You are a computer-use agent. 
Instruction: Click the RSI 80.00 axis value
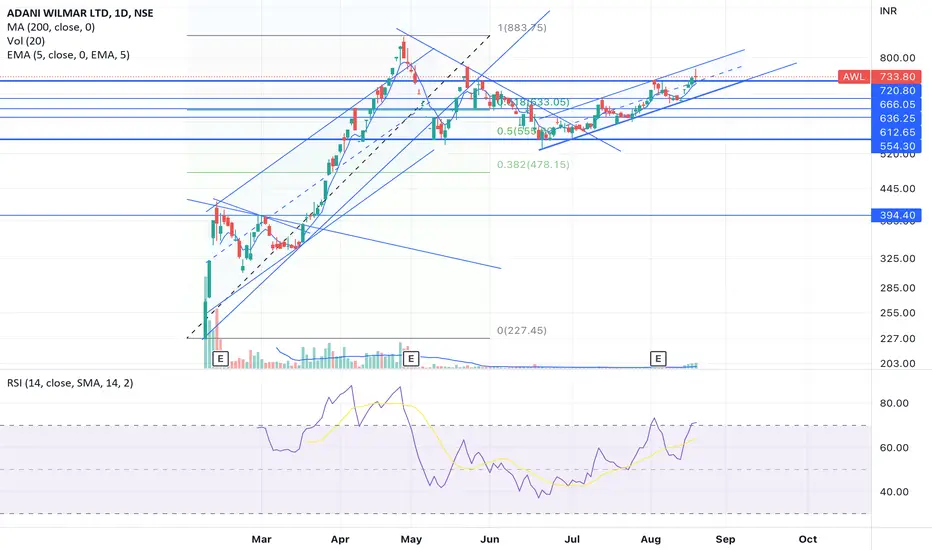click(x=894, y=403)
